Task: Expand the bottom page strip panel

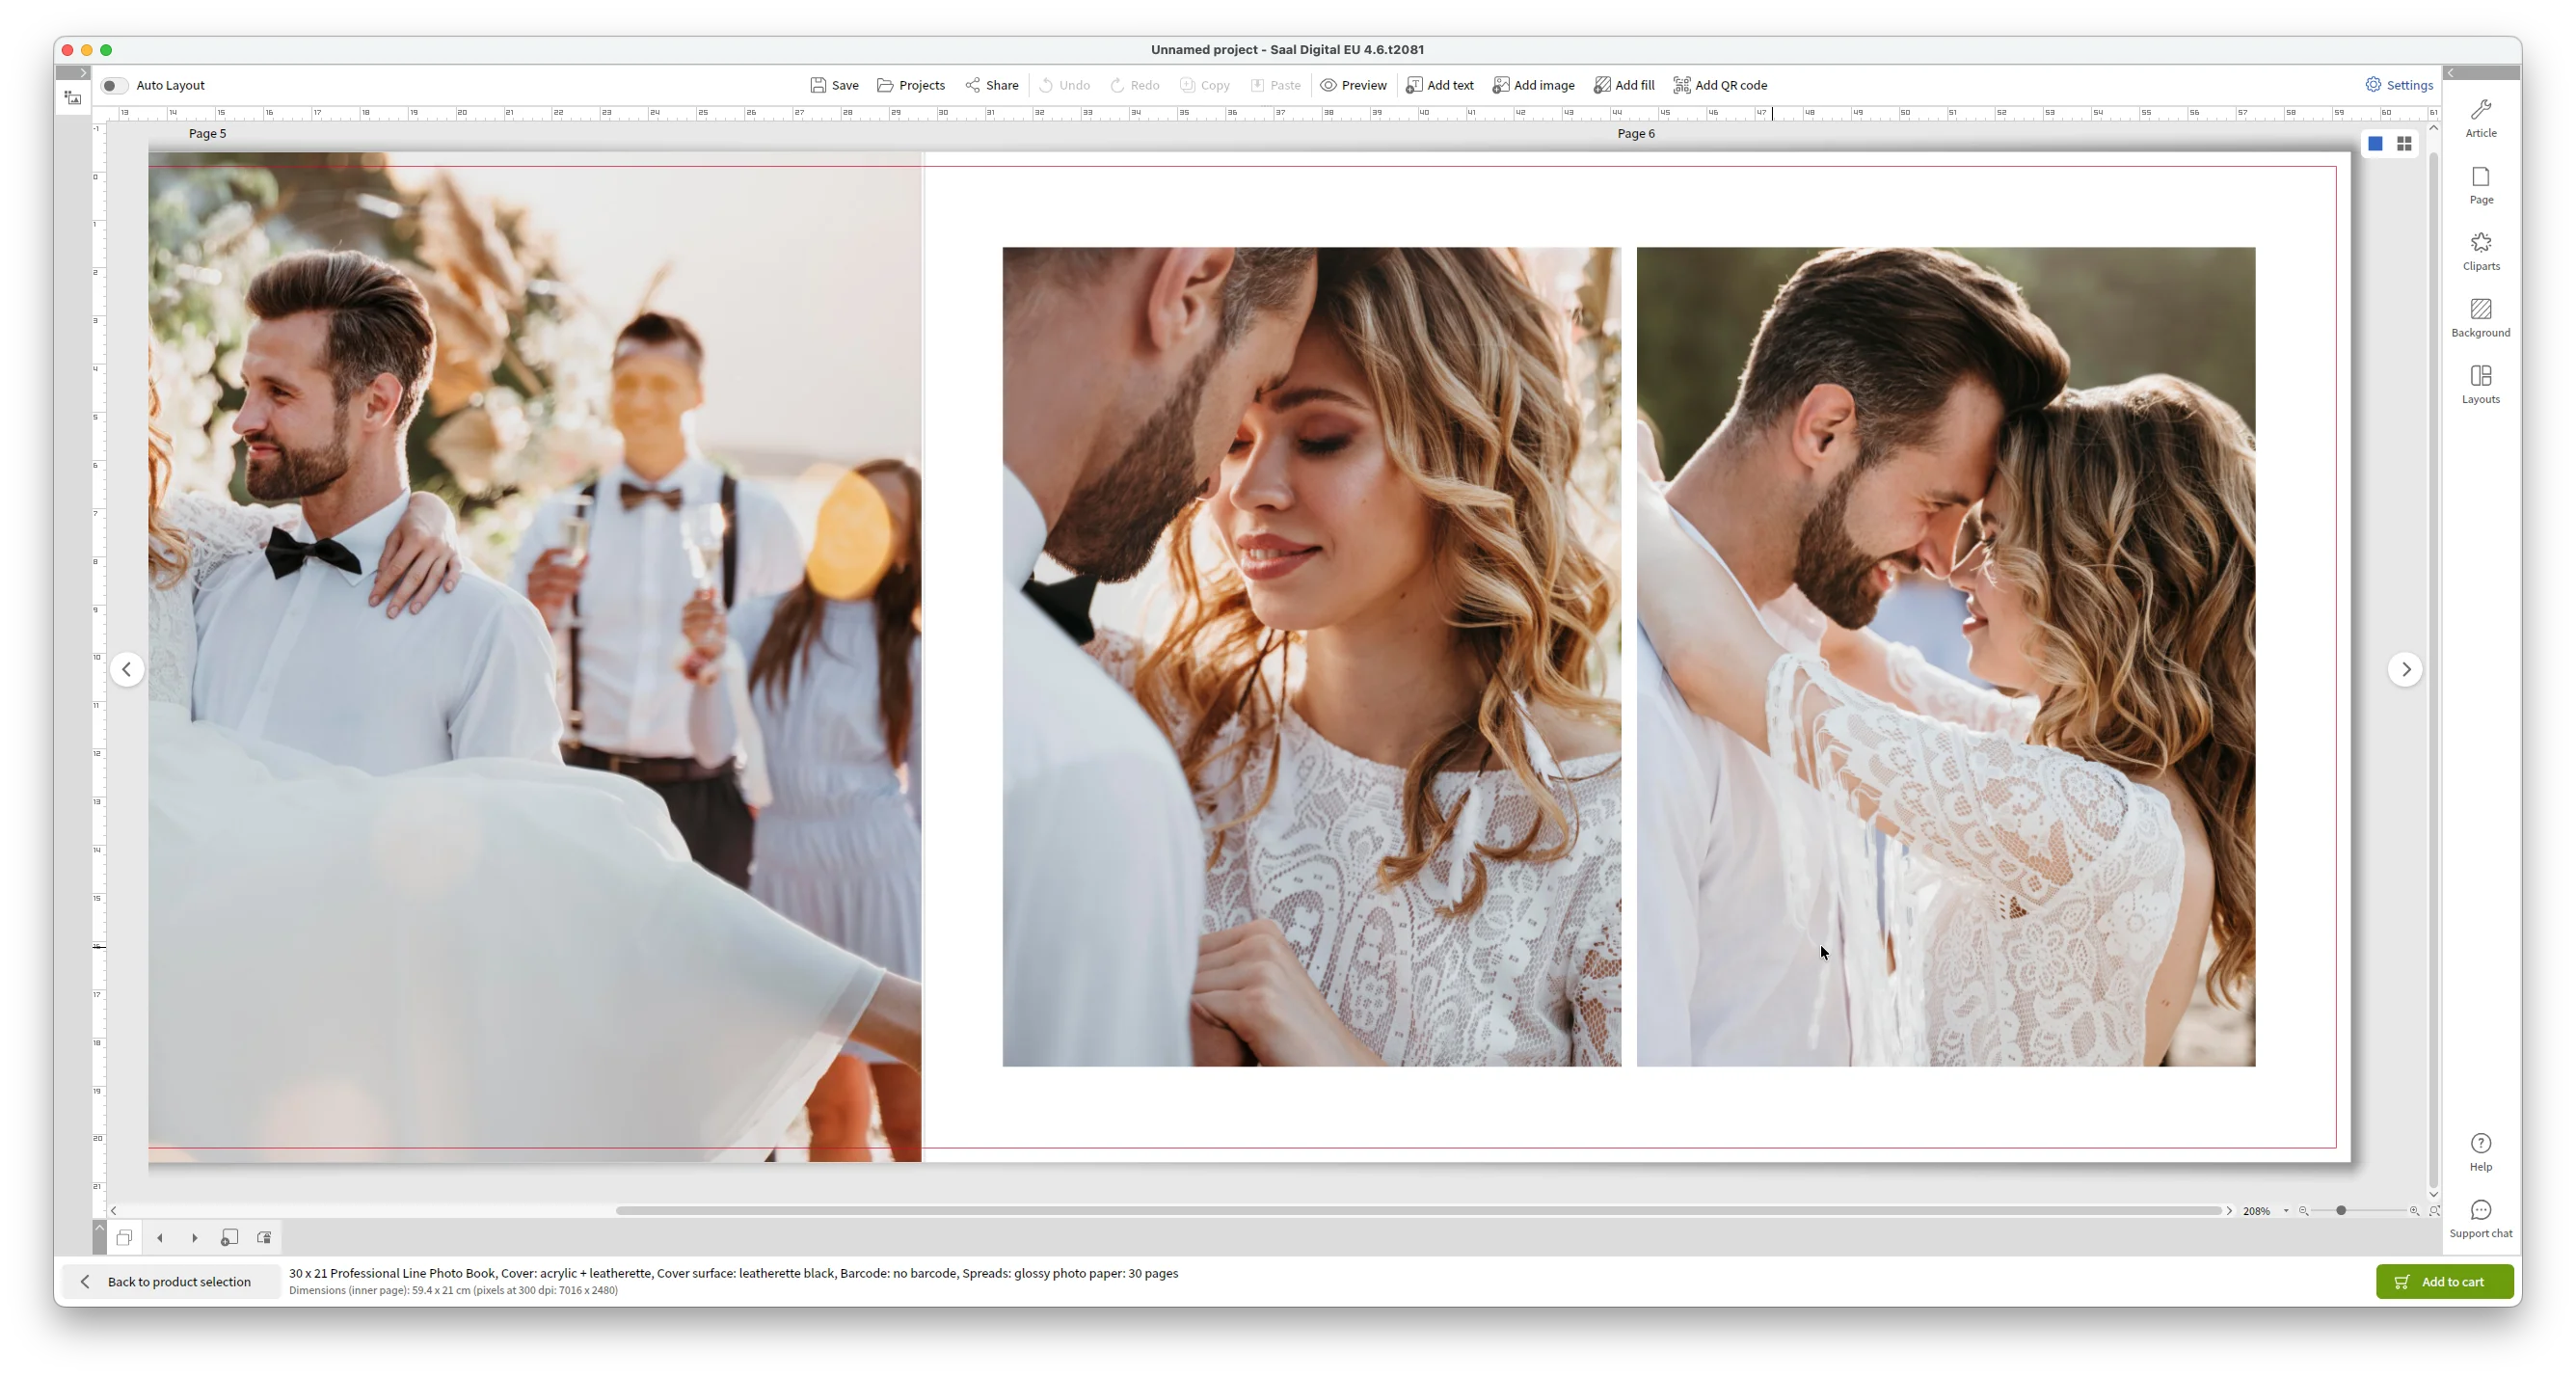Action: pos(99,1228)
